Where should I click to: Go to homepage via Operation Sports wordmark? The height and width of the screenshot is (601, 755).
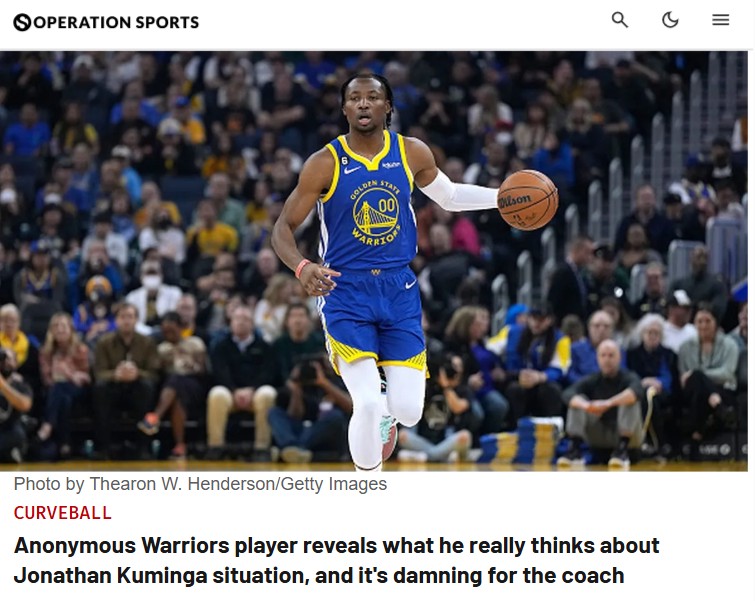[x=116, y=22]
